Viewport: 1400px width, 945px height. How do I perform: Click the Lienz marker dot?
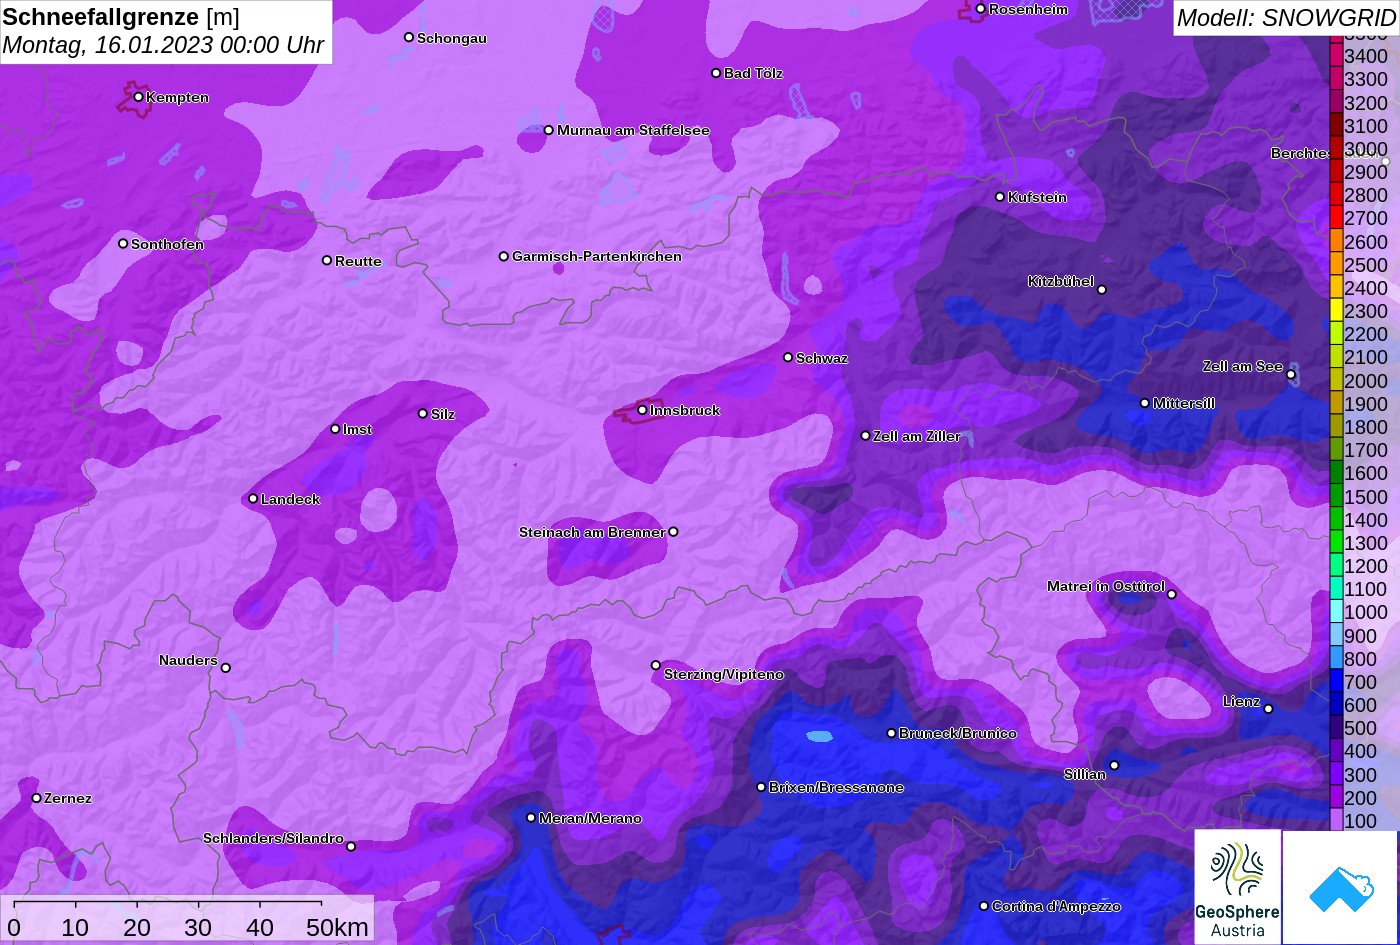point(1268,709)
